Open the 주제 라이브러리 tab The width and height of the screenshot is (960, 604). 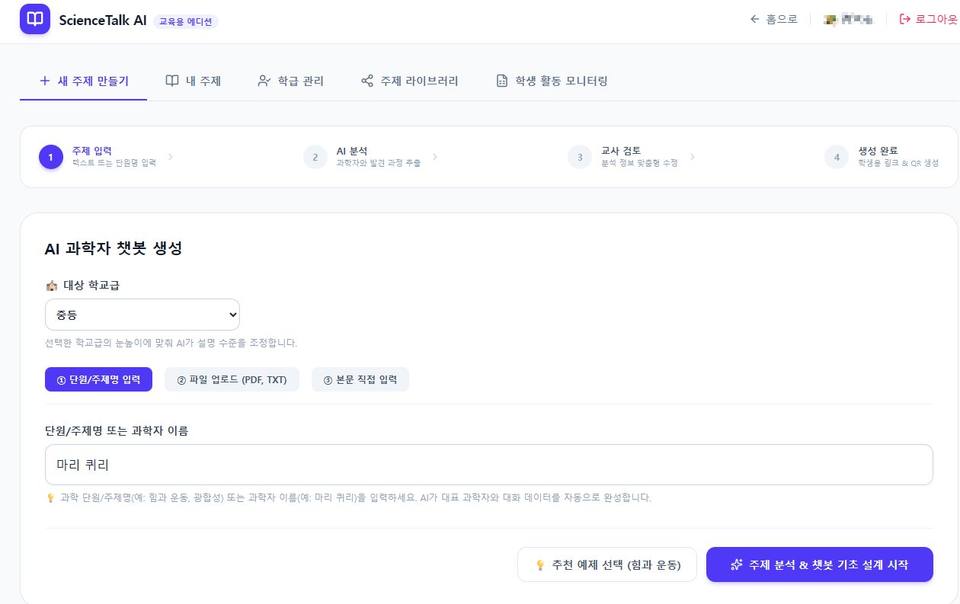410,81
